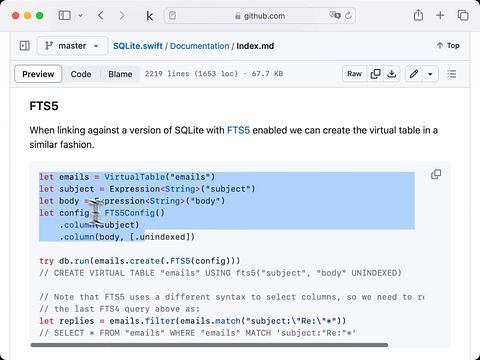Viewport: 480px width, 360px height.
Task: Reload the github.com page
Action: pos(348,15)
